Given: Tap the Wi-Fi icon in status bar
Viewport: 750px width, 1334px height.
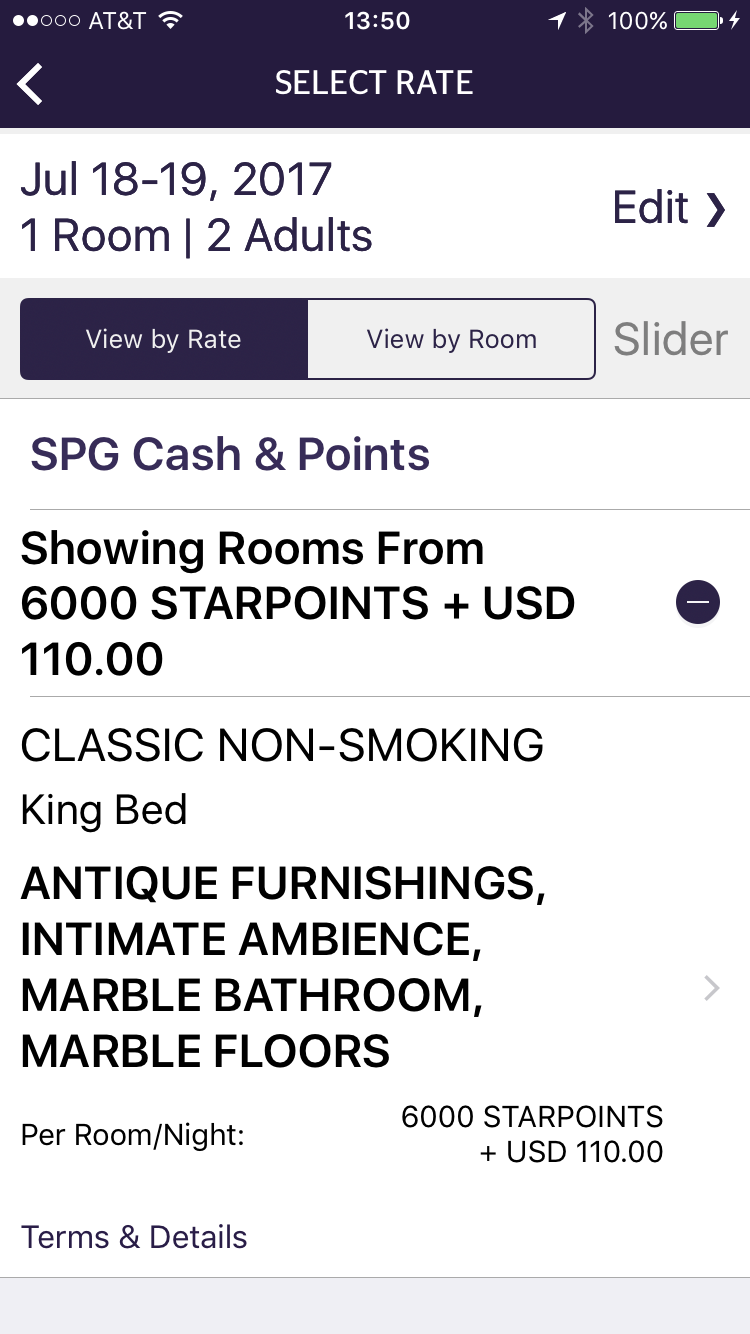Looking at the screenshot, I should (170, 21).
